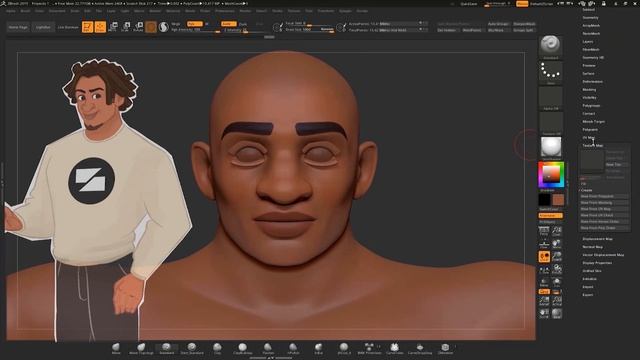Viewport: 640px width, 360px height.
Task: Adjust the Rgb Intensity slider
Action: coord(196,30)
